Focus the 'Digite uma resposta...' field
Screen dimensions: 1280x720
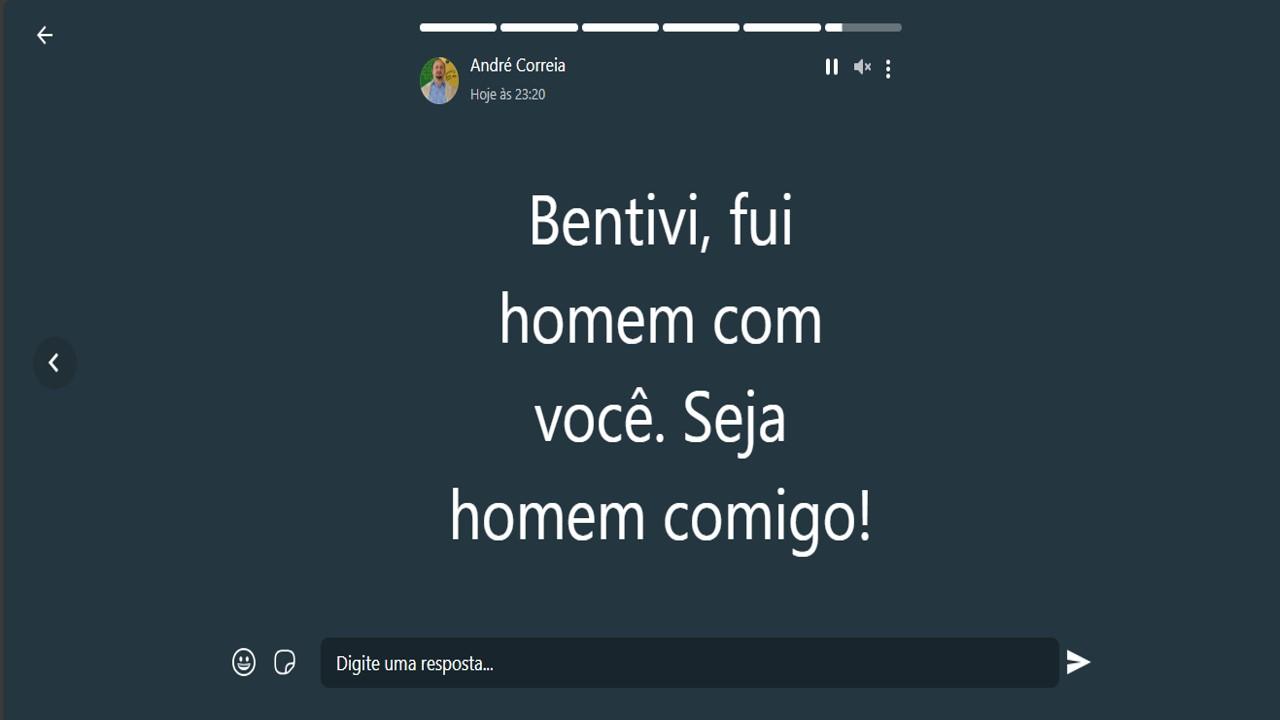[689, 663]
